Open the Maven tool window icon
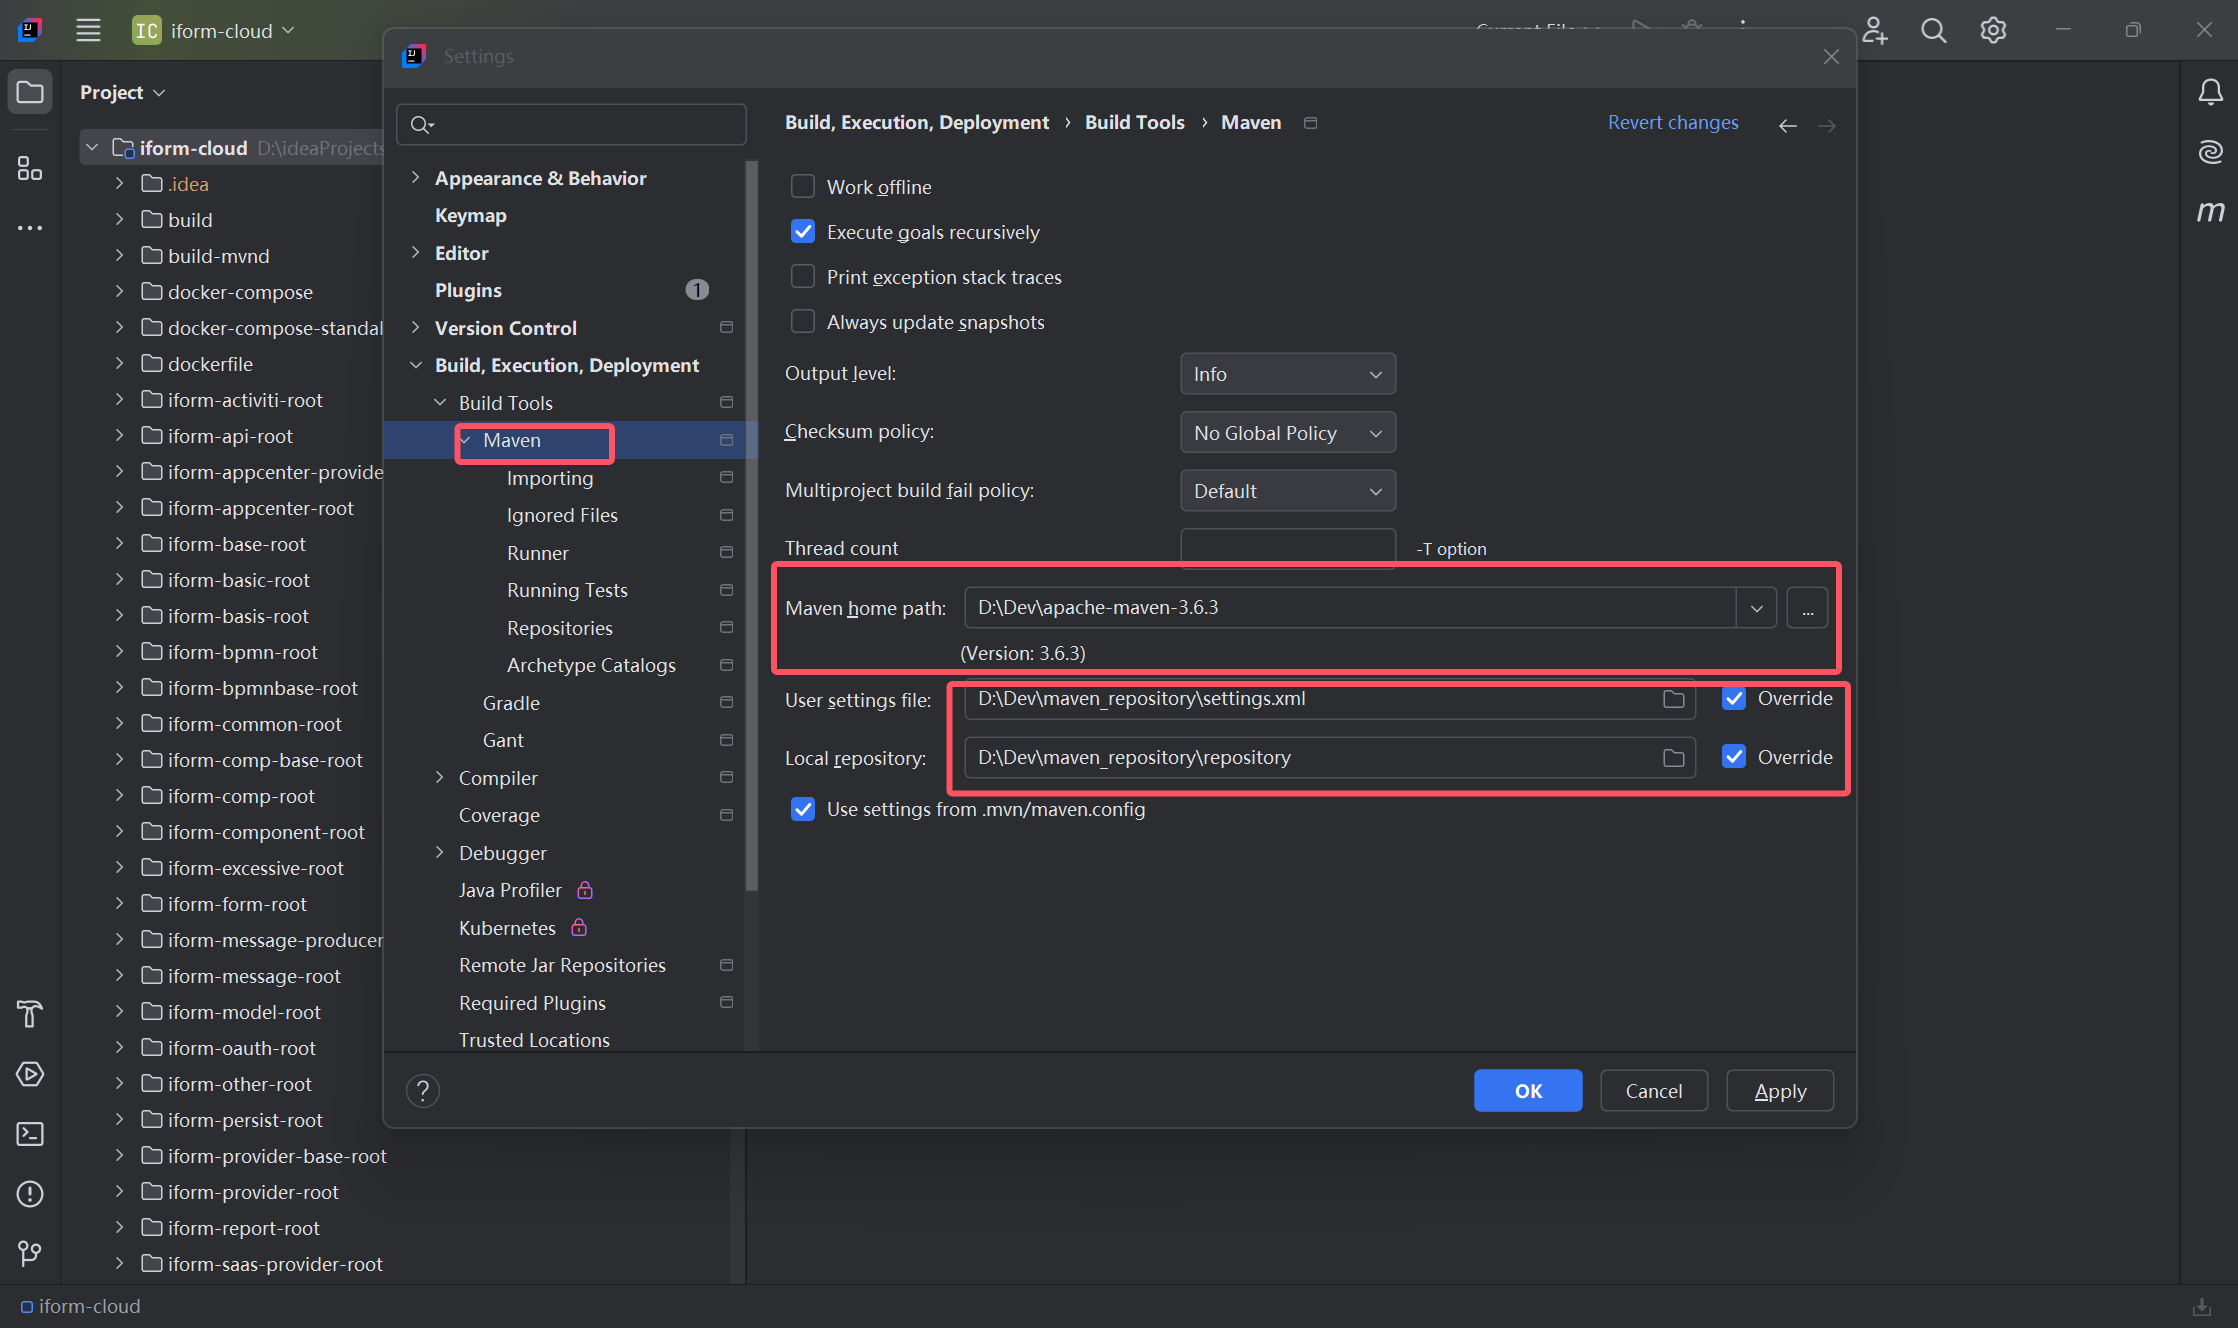Image resolution: width=2238 pixels, height=1328 pixels. pos(2210,211)
